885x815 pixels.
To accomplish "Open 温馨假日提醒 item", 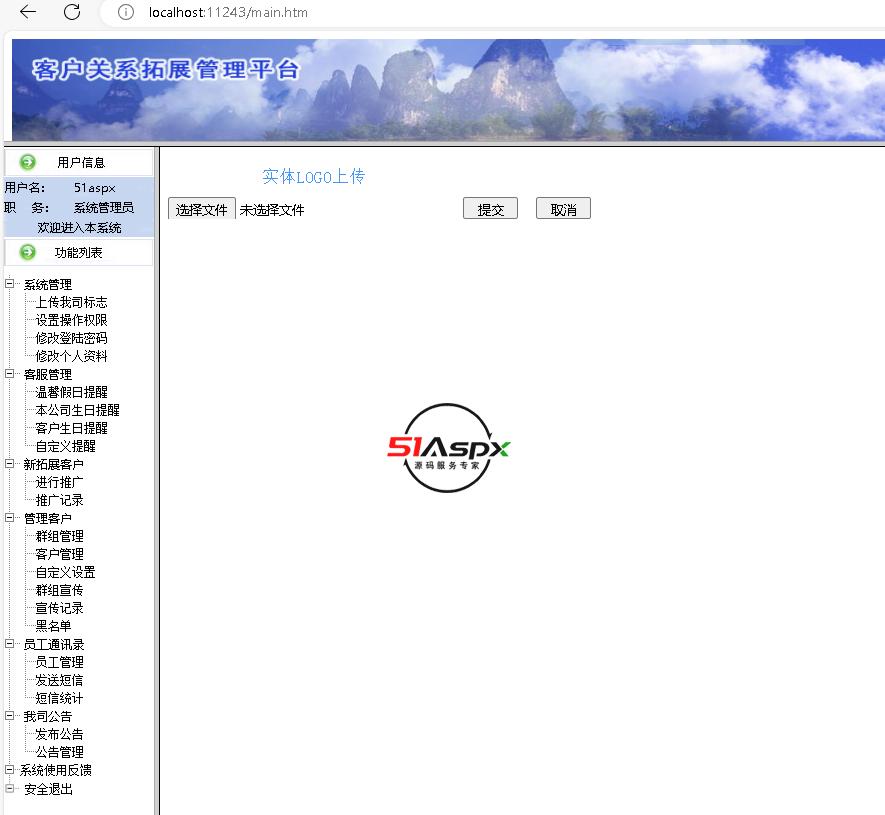I will pos(71,392).
